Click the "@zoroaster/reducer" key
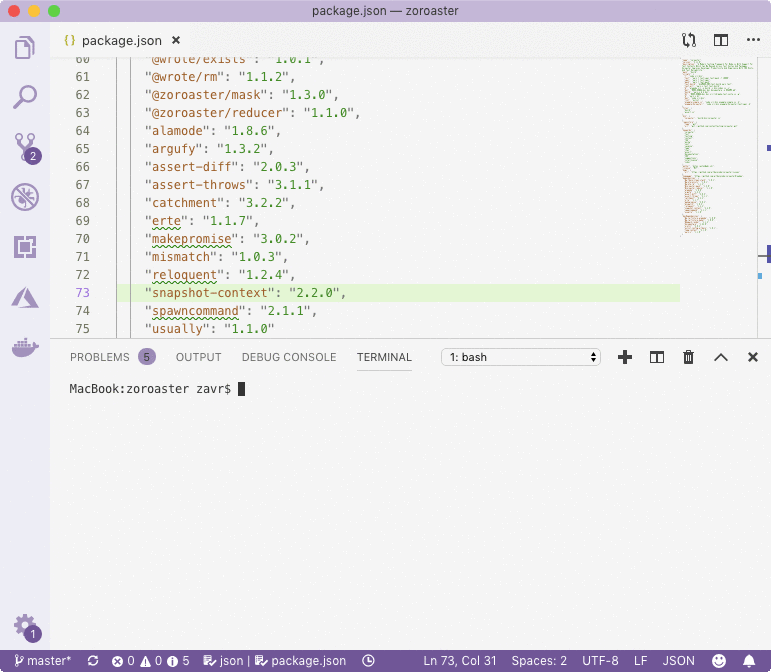Image resolution: width=771 pixels, height=672 pixels. tap(217, 113)
